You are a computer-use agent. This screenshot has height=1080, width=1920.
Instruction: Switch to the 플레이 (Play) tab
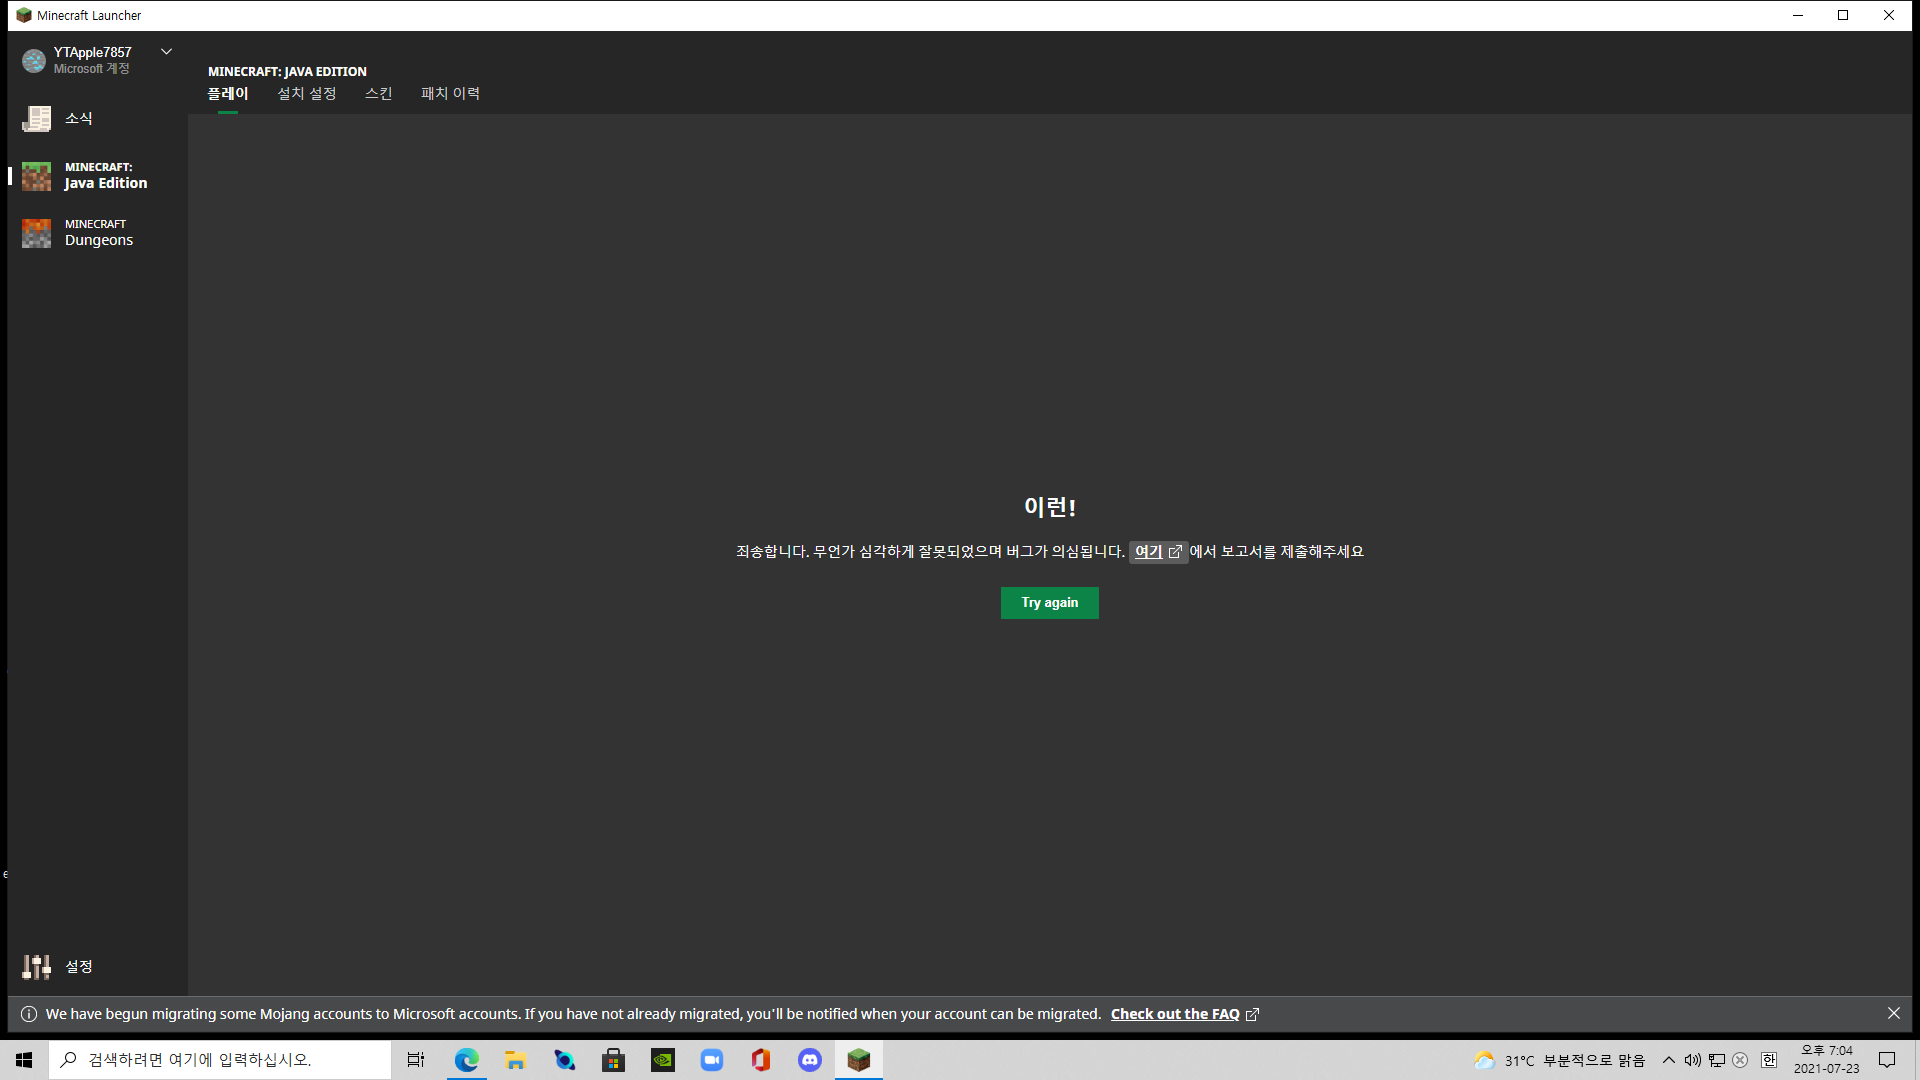228,94
